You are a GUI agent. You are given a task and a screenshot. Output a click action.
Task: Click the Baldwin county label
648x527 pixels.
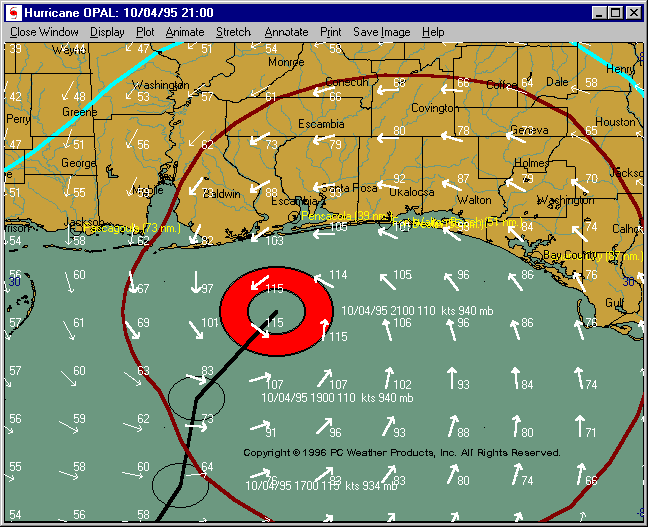[222, 194]
